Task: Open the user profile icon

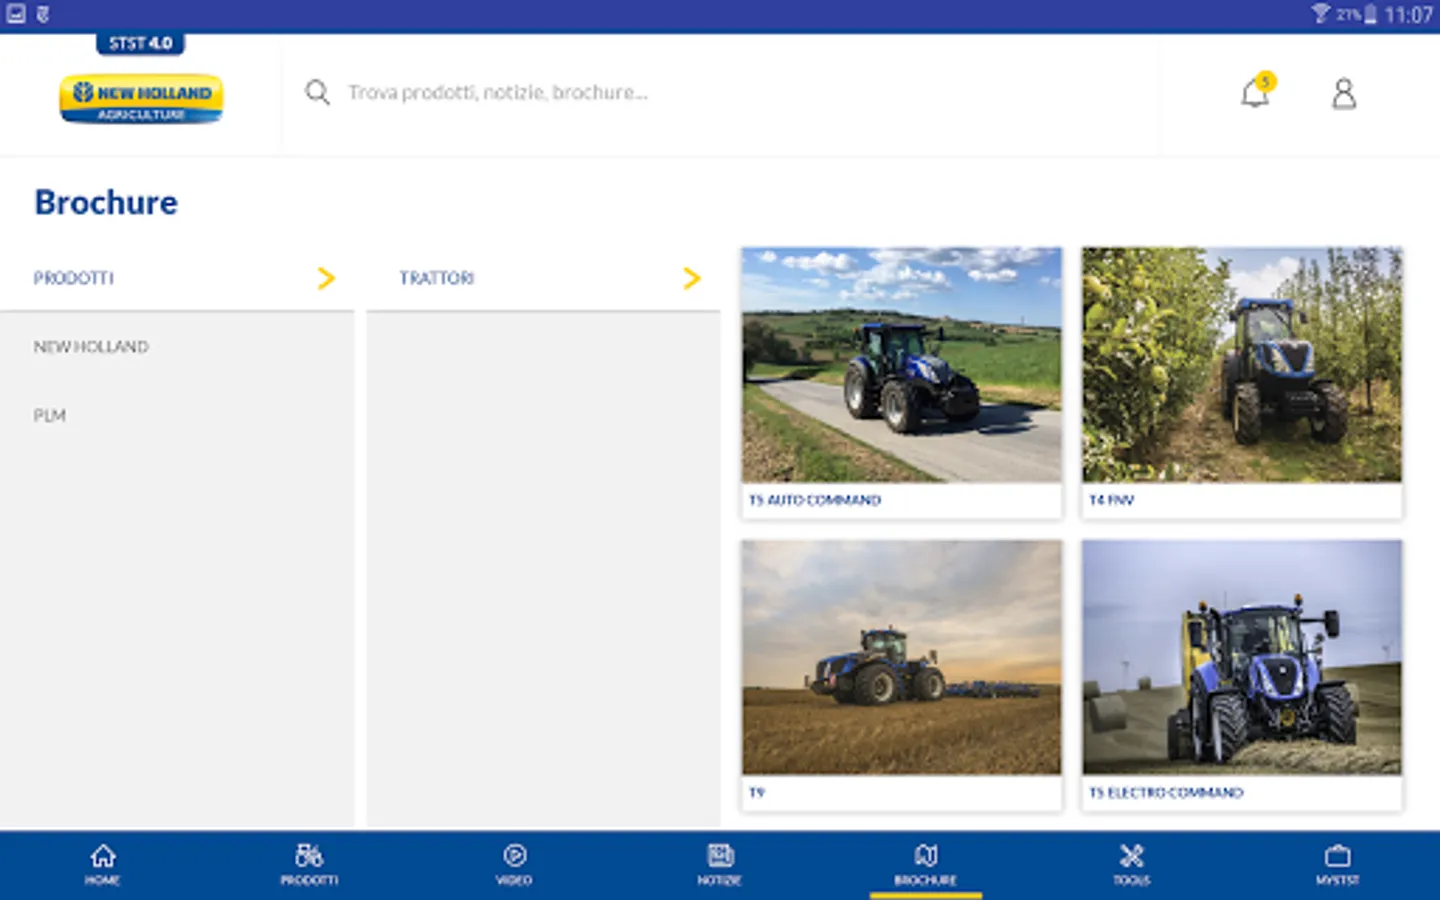Action: click(1344, 94)
